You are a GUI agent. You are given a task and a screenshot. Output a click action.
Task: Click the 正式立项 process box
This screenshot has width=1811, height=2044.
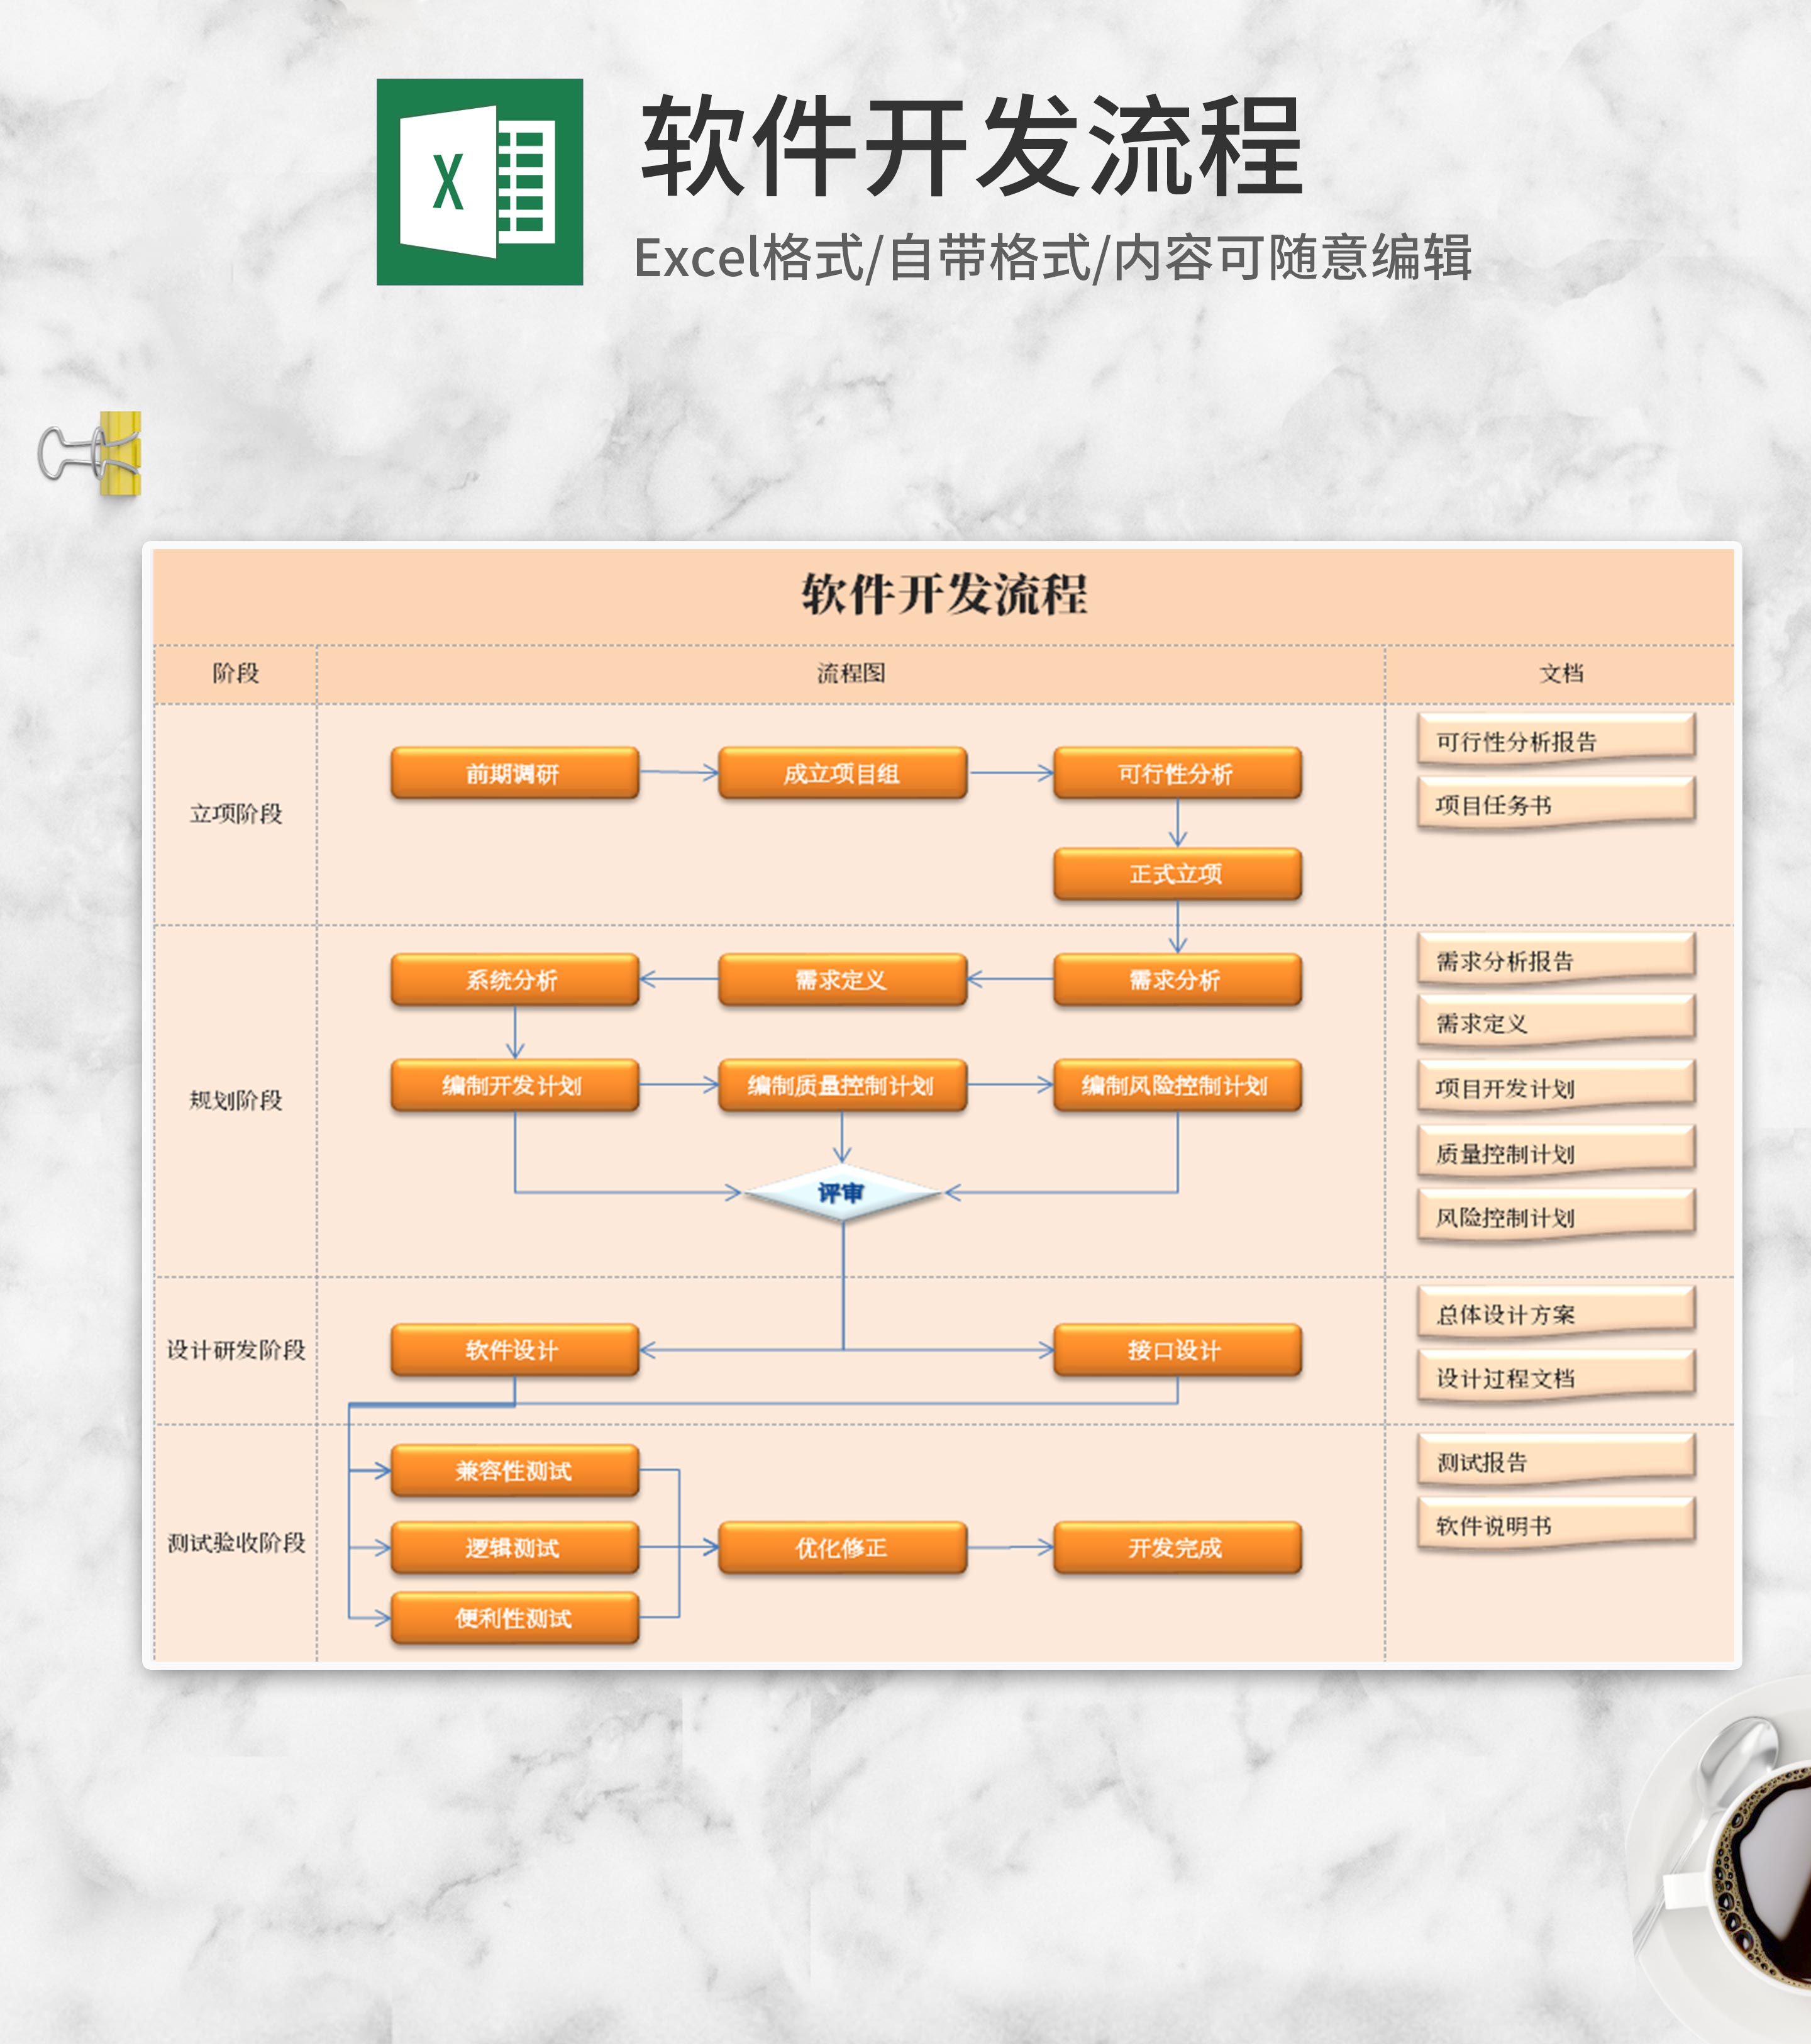tap(1176, 874)
